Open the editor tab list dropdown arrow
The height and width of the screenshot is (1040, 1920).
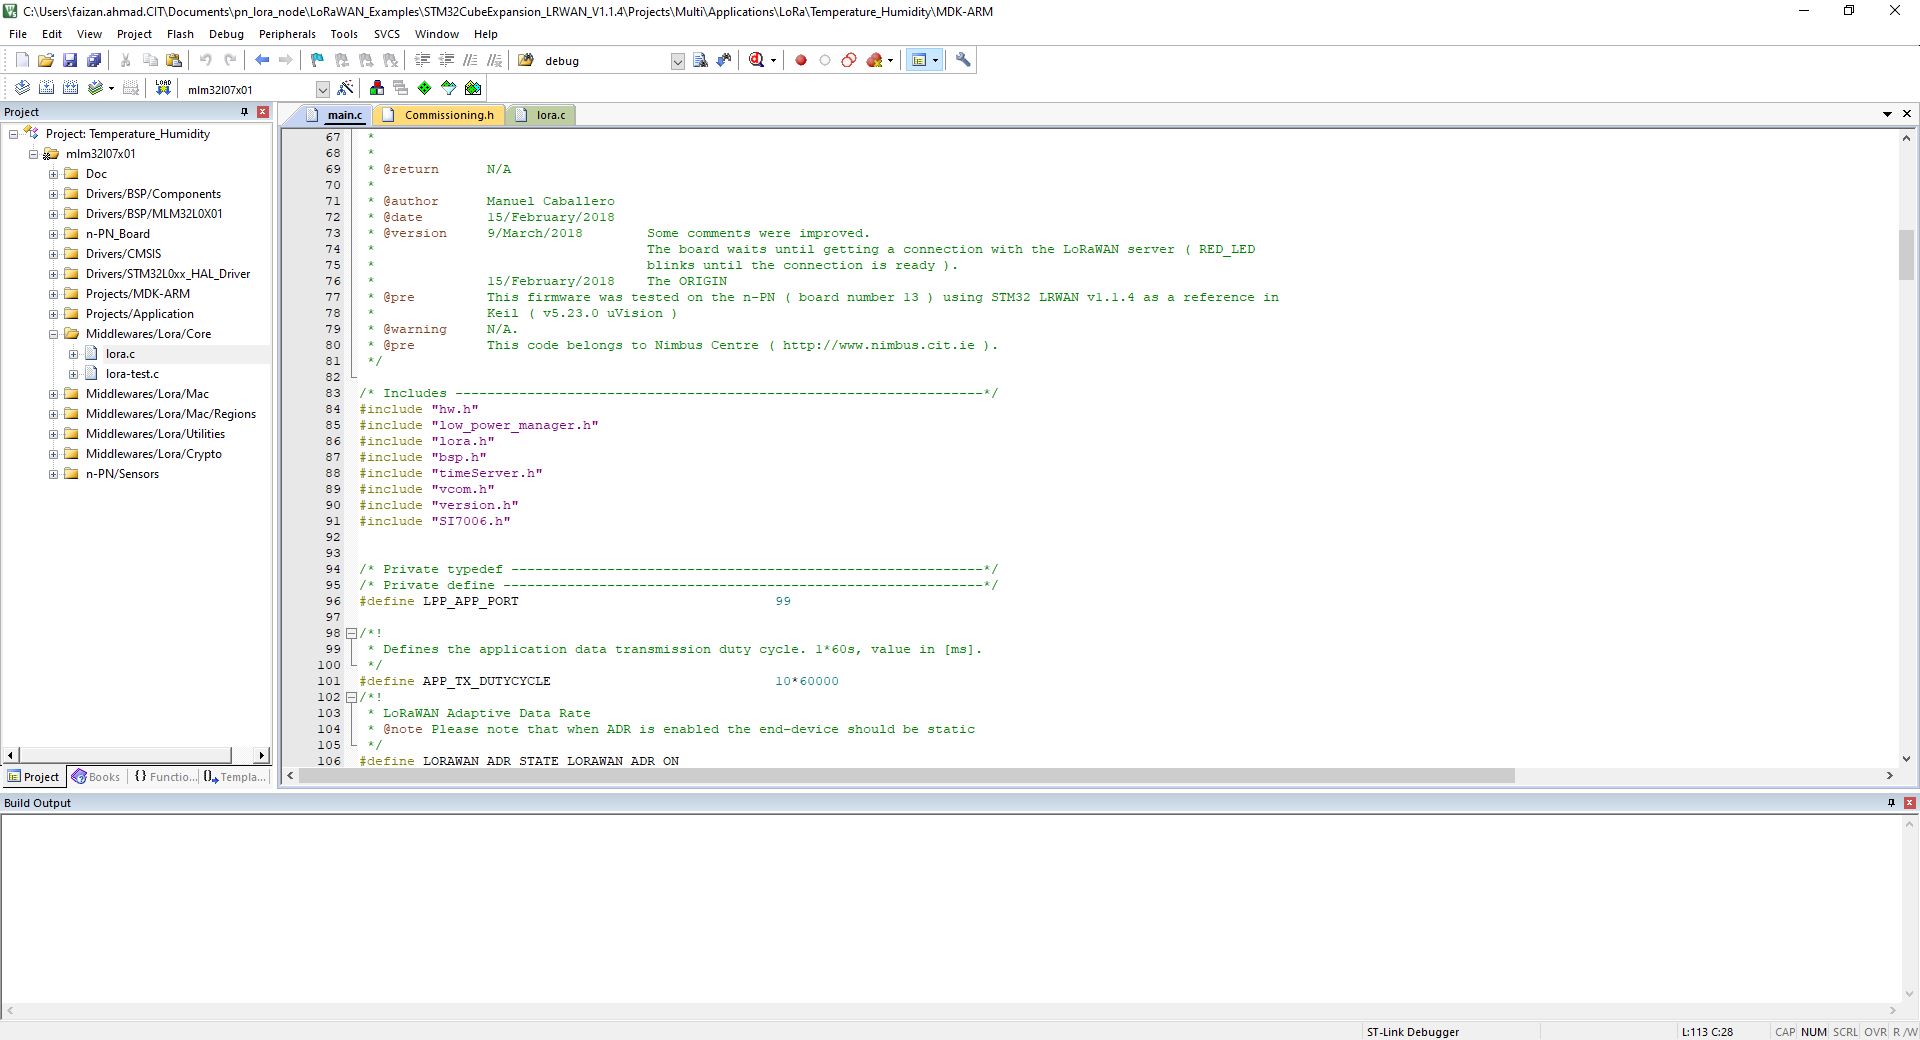[x=1887, y=114]
